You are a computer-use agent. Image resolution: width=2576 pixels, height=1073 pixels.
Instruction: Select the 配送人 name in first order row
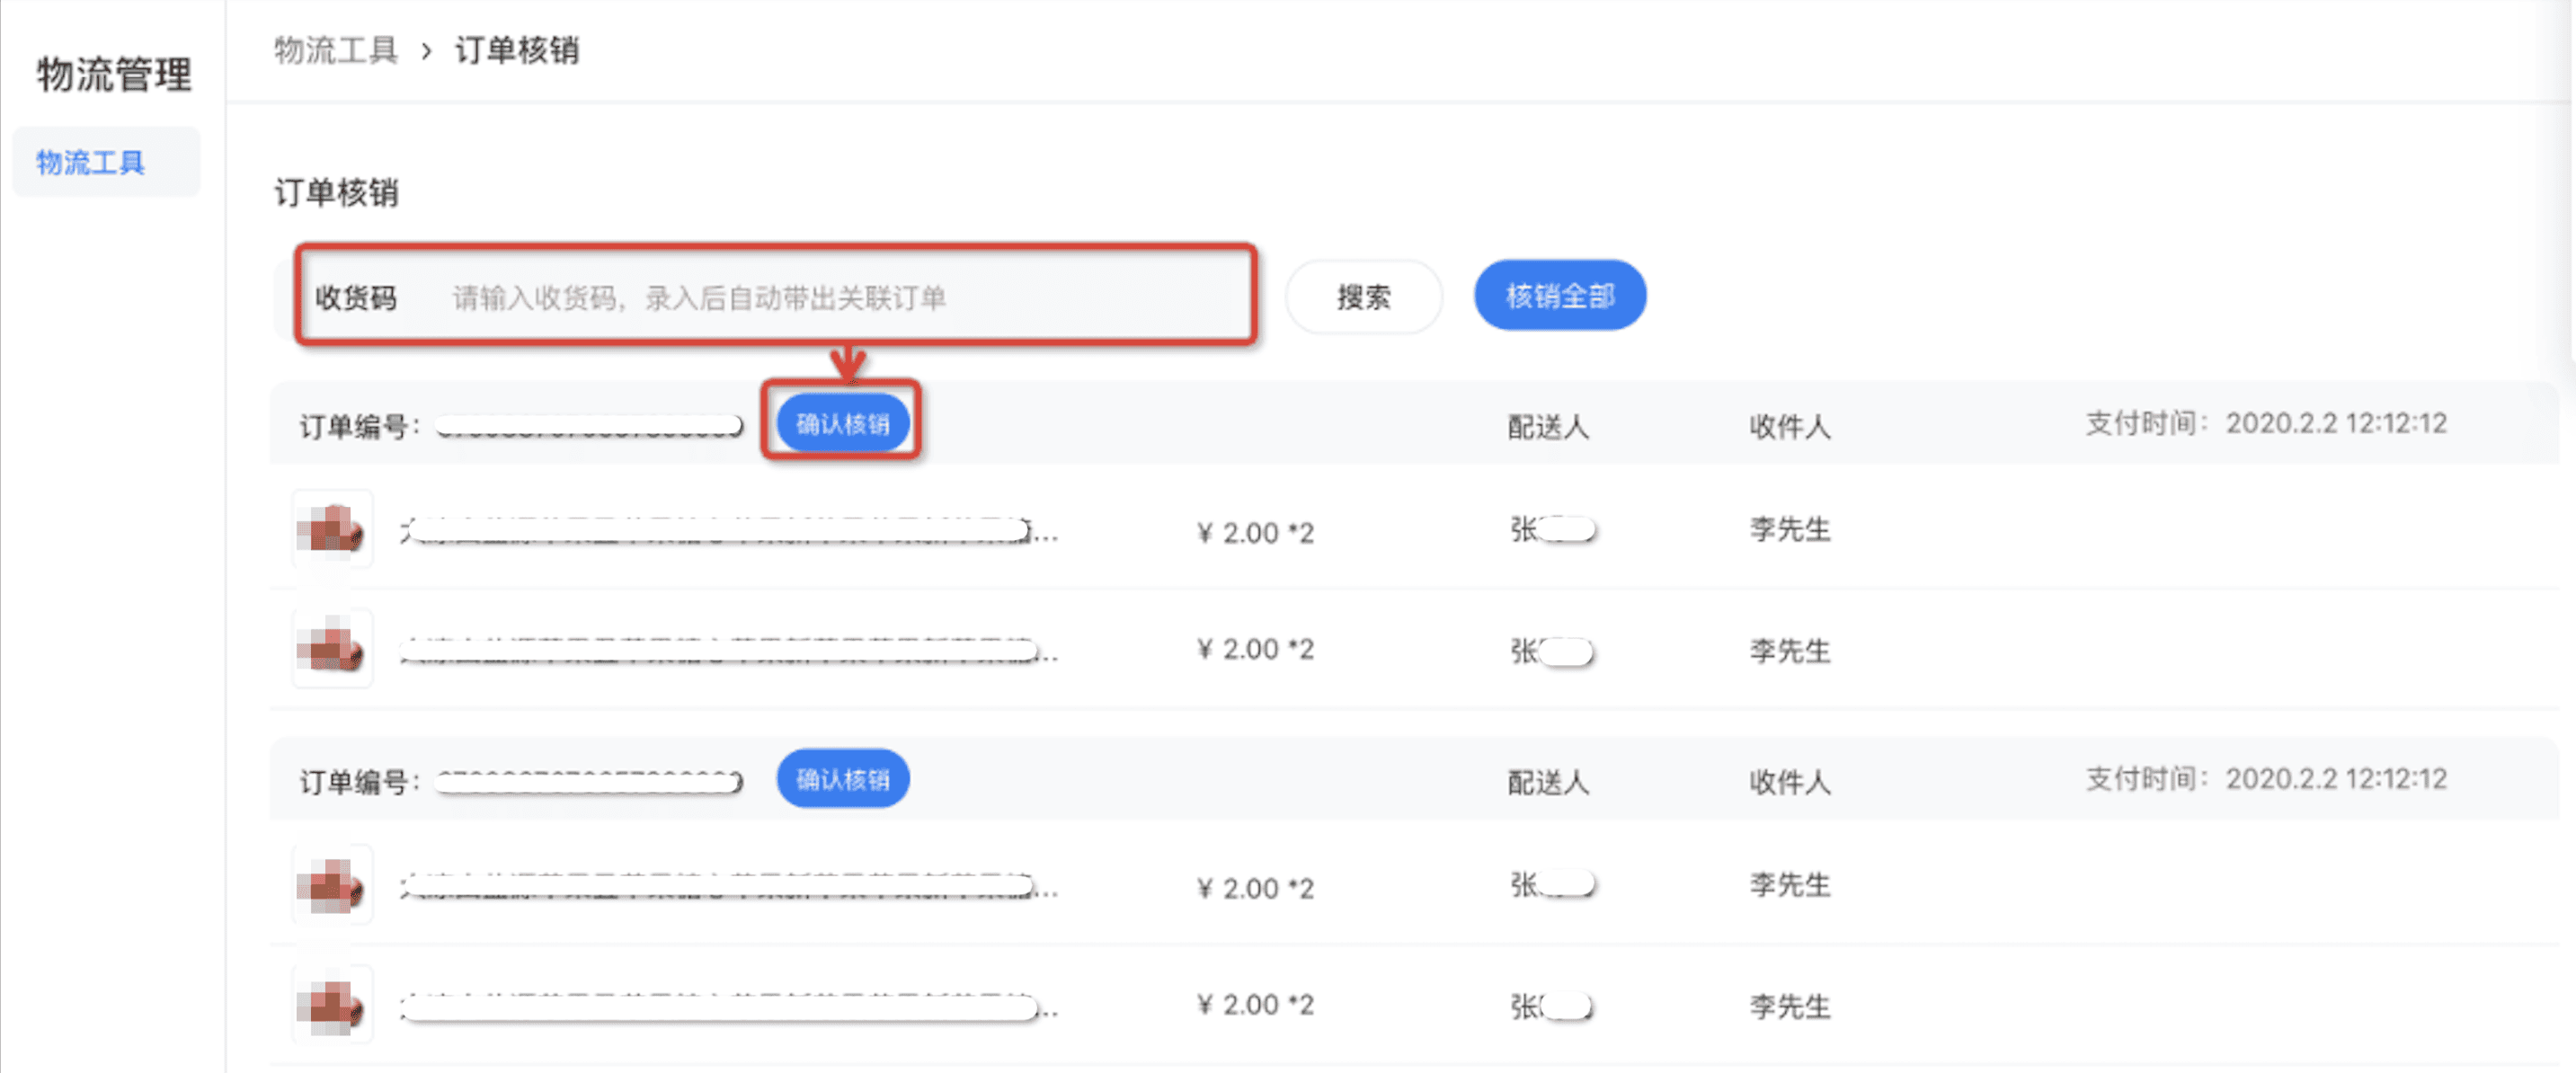[x=1550, y=531]
